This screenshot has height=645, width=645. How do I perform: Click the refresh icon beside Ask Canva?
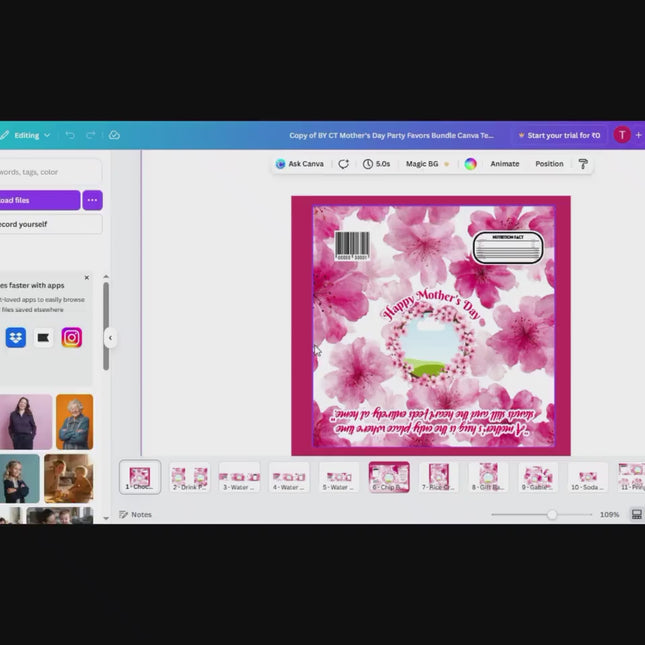click(x=343, y=164)
